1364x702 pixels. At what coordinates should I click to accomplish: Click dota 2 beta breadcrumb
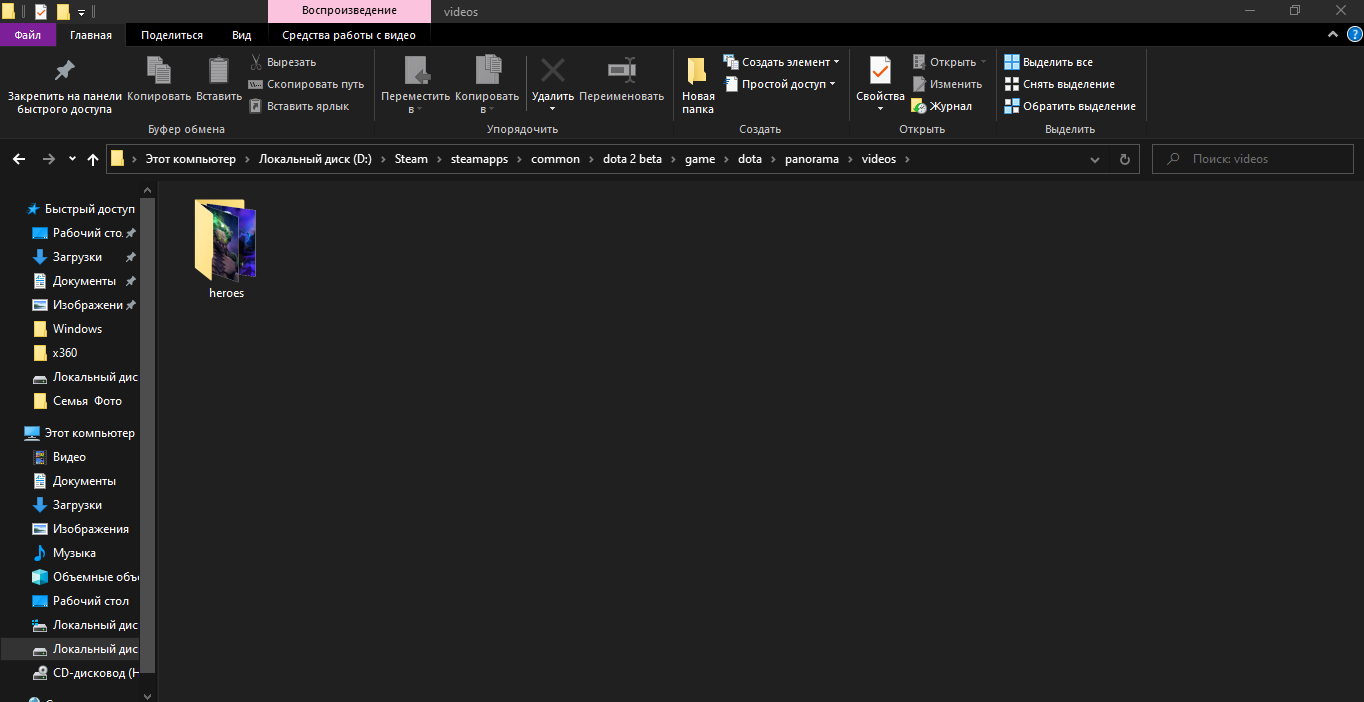(632, 159)
